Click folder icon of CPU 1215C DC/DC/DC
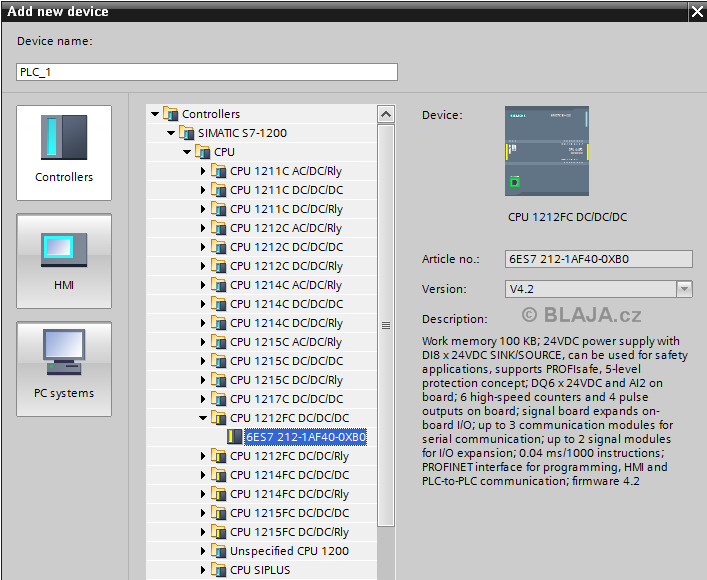The height and width of the screenshot is (580, 707). point(219,361)
